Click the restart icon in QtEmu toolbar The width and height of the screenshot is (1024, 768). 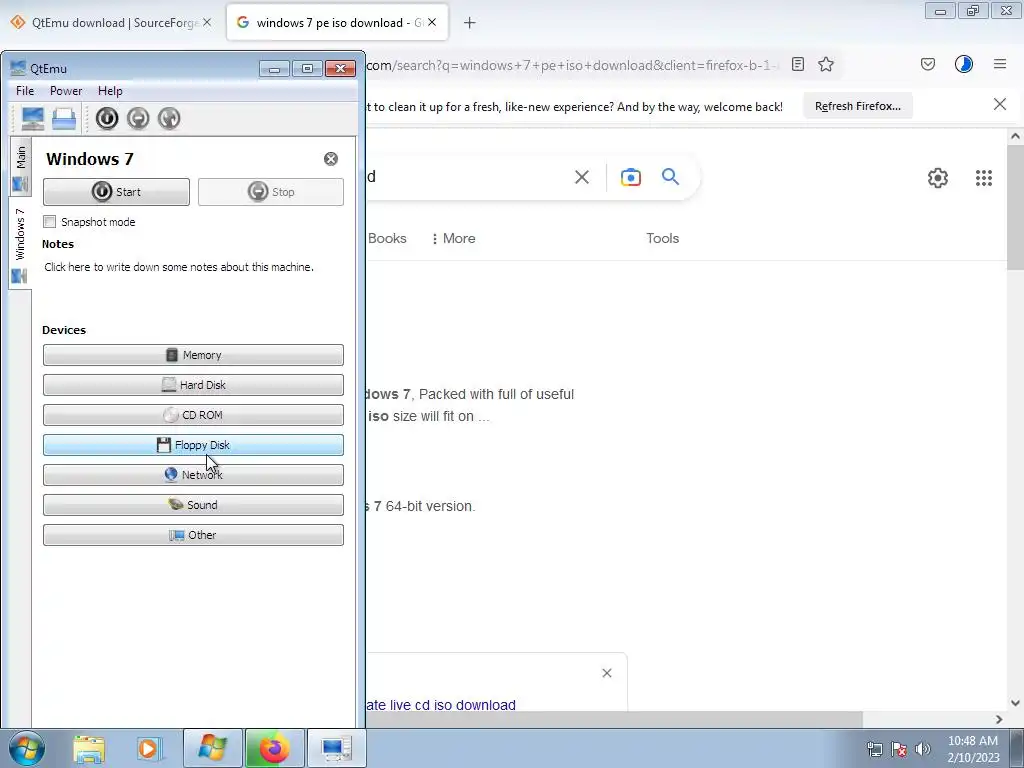[x=169, y=118]
